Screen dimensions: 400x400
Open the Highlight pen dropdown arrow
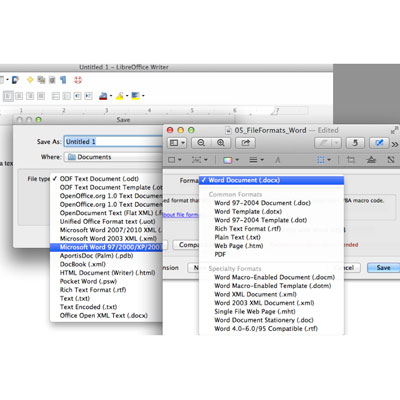[337, 143]
